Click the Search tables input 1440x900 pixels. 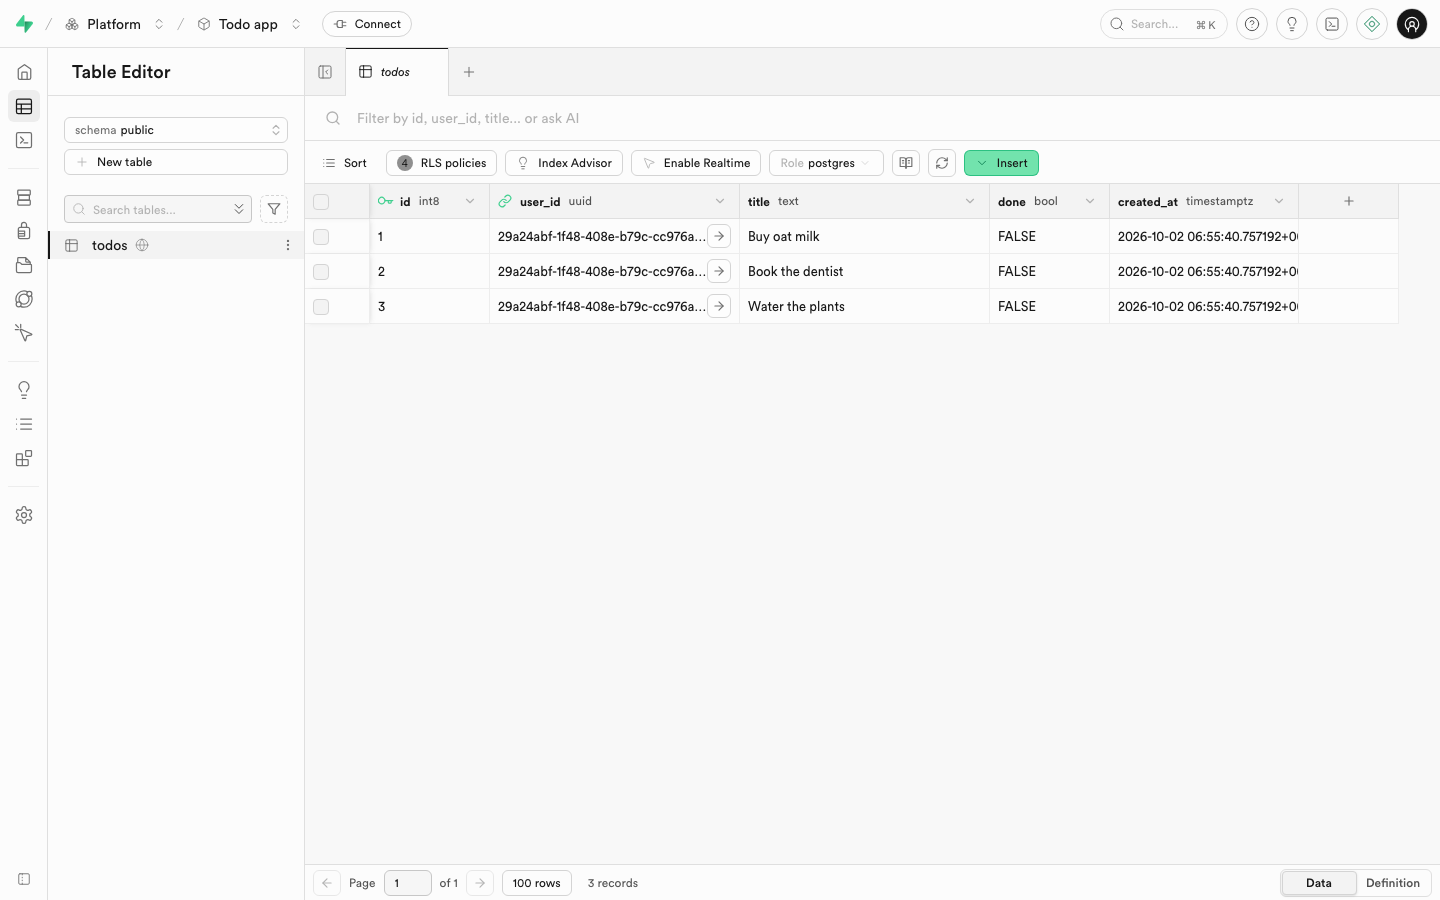158,209
